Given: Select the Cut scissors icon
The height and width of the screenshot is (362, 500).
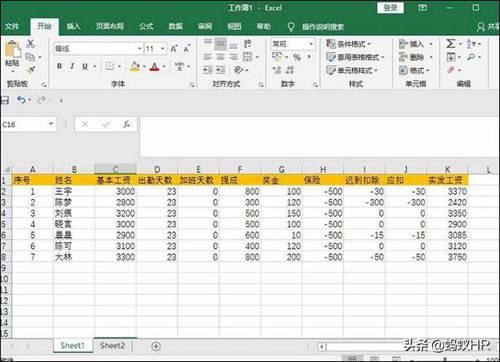Looking at the screenshot, I should click(30, 44).
